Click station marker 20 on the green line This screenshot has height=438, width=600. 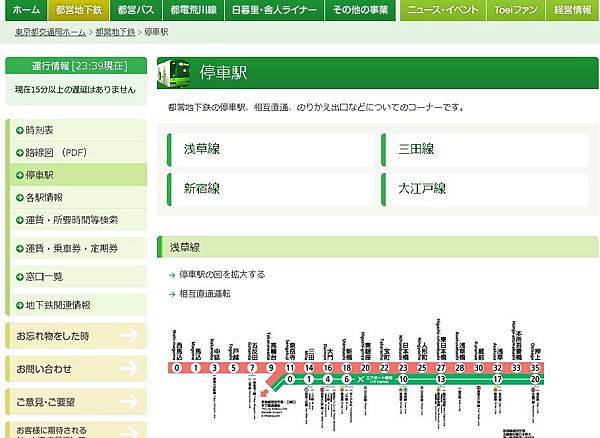[535, 379]
